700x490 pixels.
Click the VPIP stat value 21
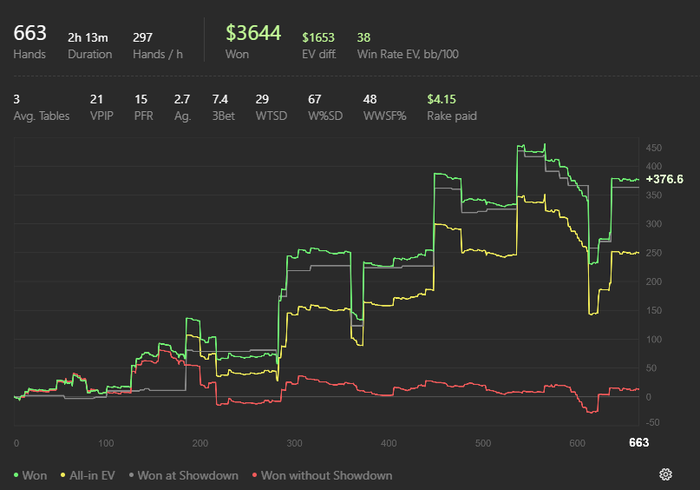click(96, 99)
